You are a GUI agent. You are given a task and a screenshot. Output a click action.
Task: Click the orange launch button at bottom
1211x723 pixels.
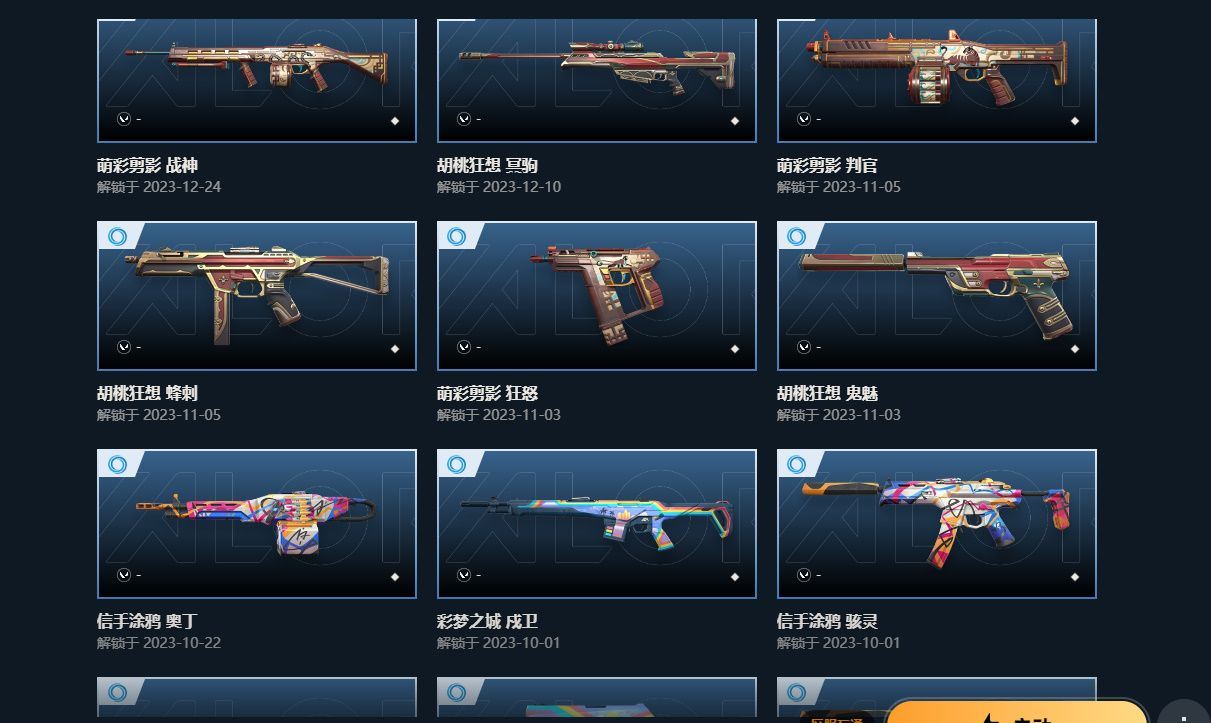[x=1017, y=711]
